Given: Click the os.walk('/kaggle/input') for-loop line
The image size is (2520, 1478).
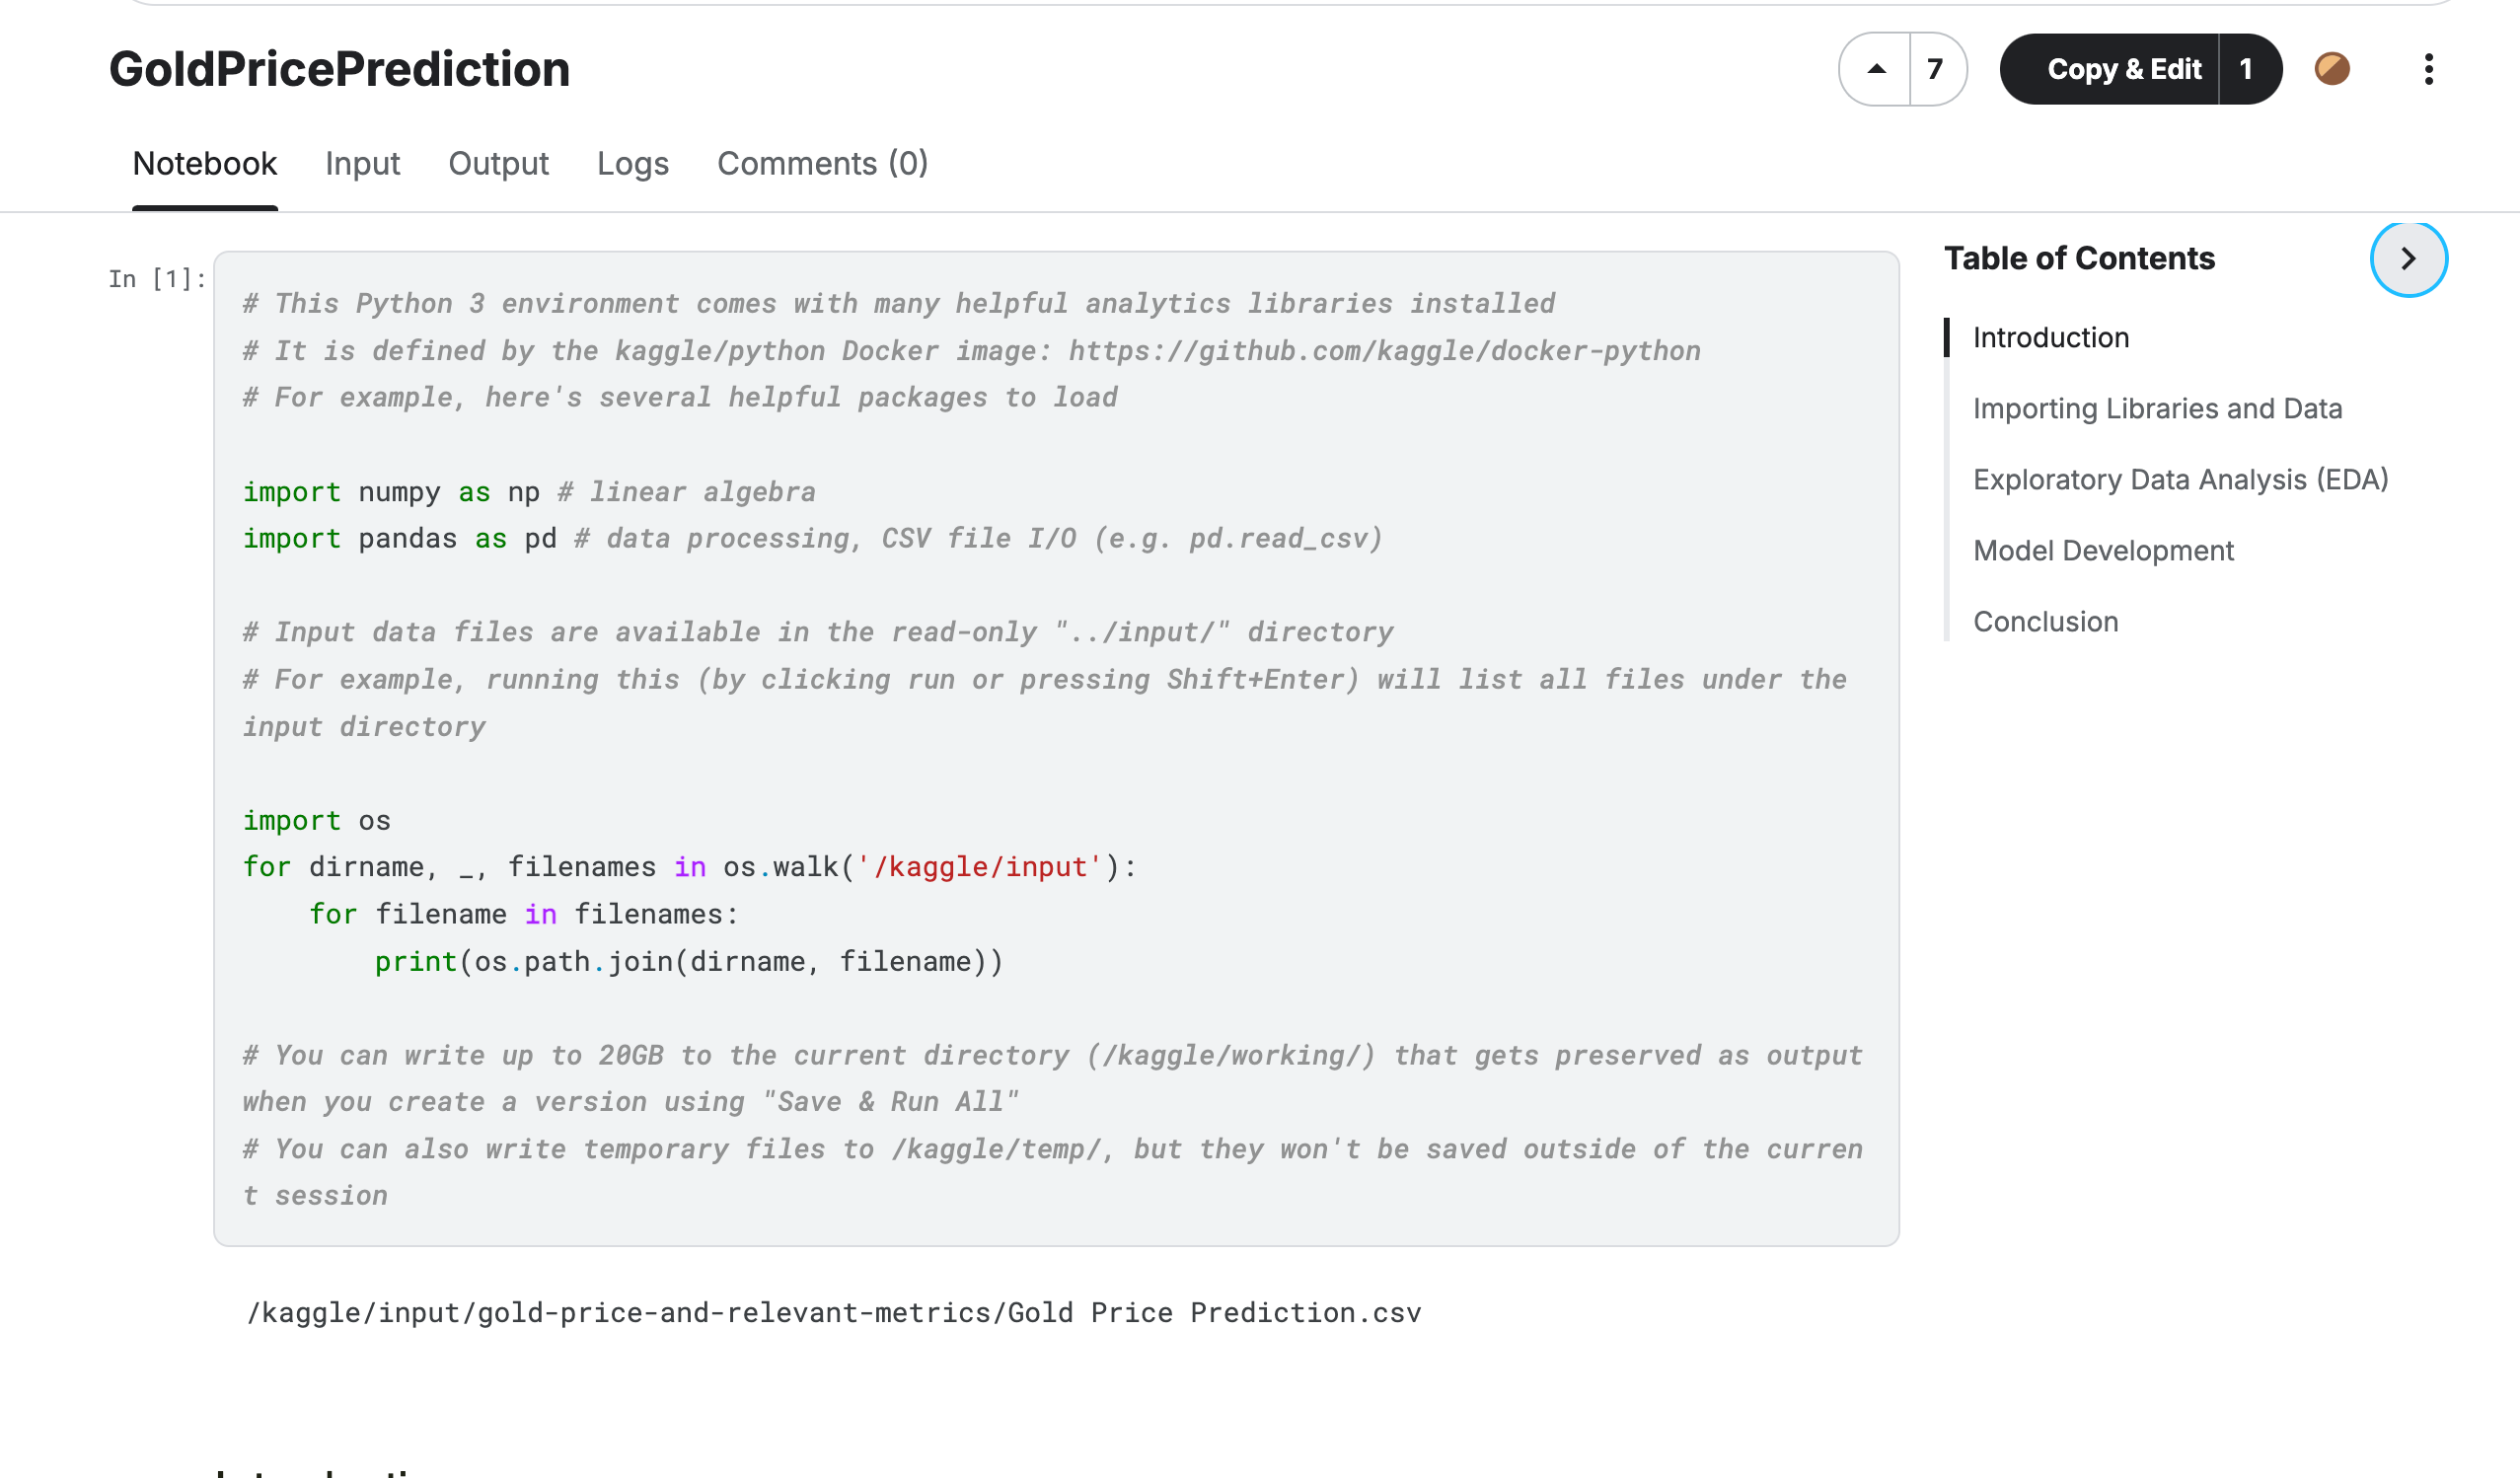Looking at the screenshot, I should (x=690, y=867).
